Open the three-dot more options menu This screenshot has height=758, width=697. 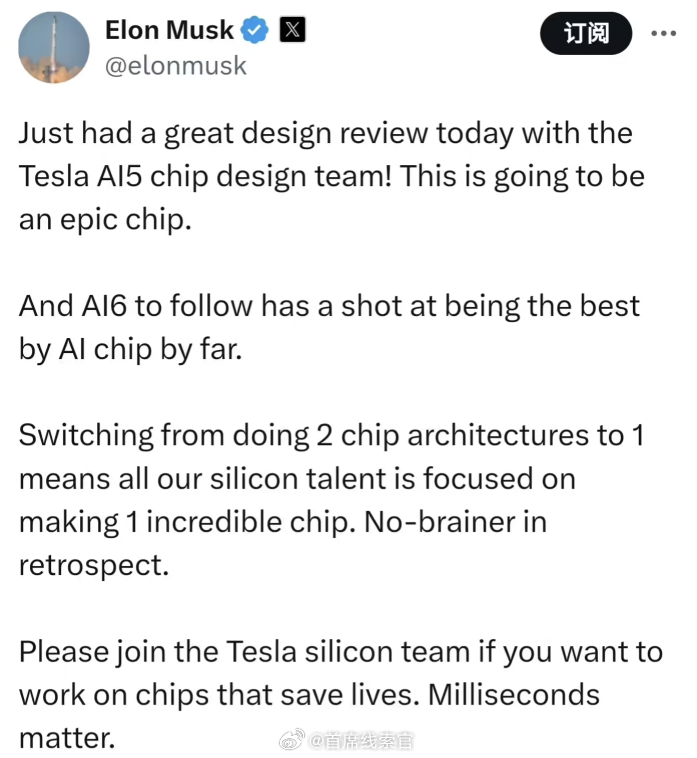[x=663, y=33]
